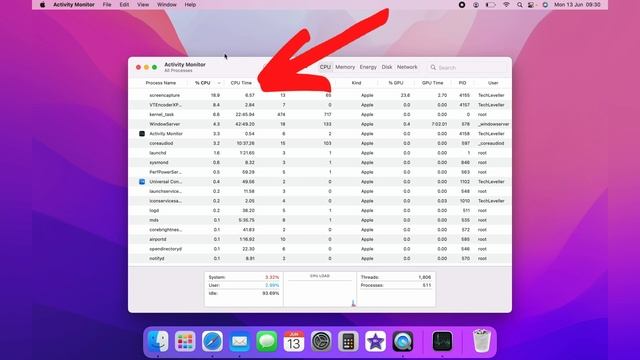
Task: Click the CPU Load graph
Action: pos(320,289)
